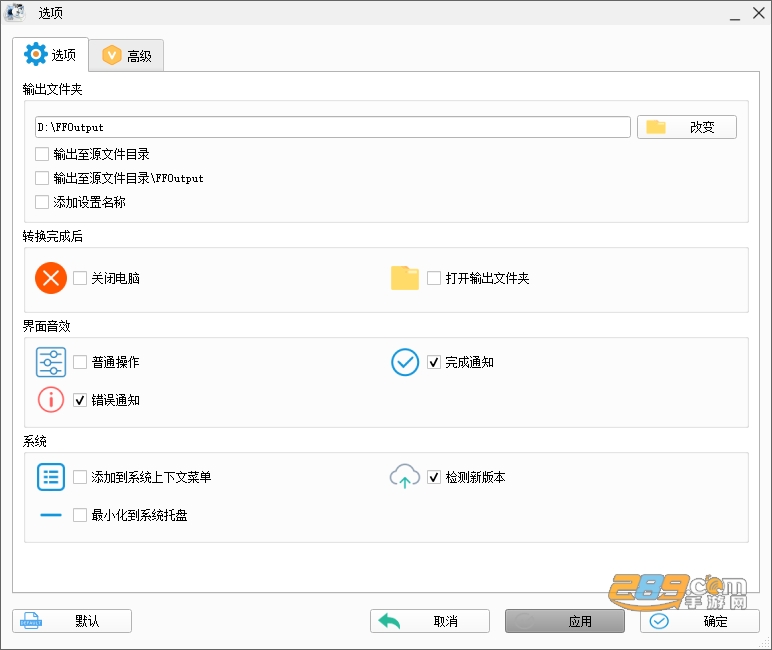Click the list icon for context menu

click(x=51, y=477)
